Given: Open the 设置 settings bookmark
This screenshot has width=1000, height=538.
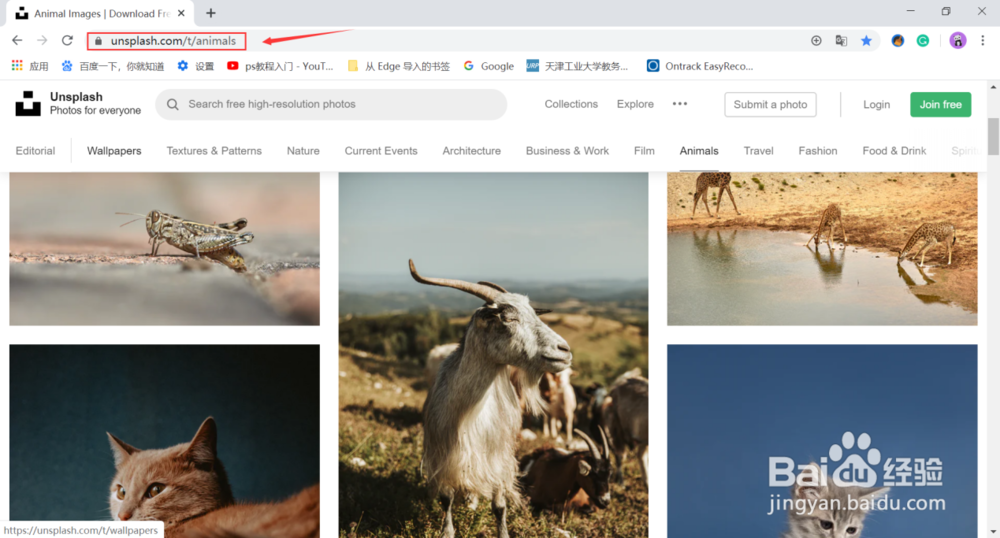Looking at the screenshot, I should pos(196,66).
